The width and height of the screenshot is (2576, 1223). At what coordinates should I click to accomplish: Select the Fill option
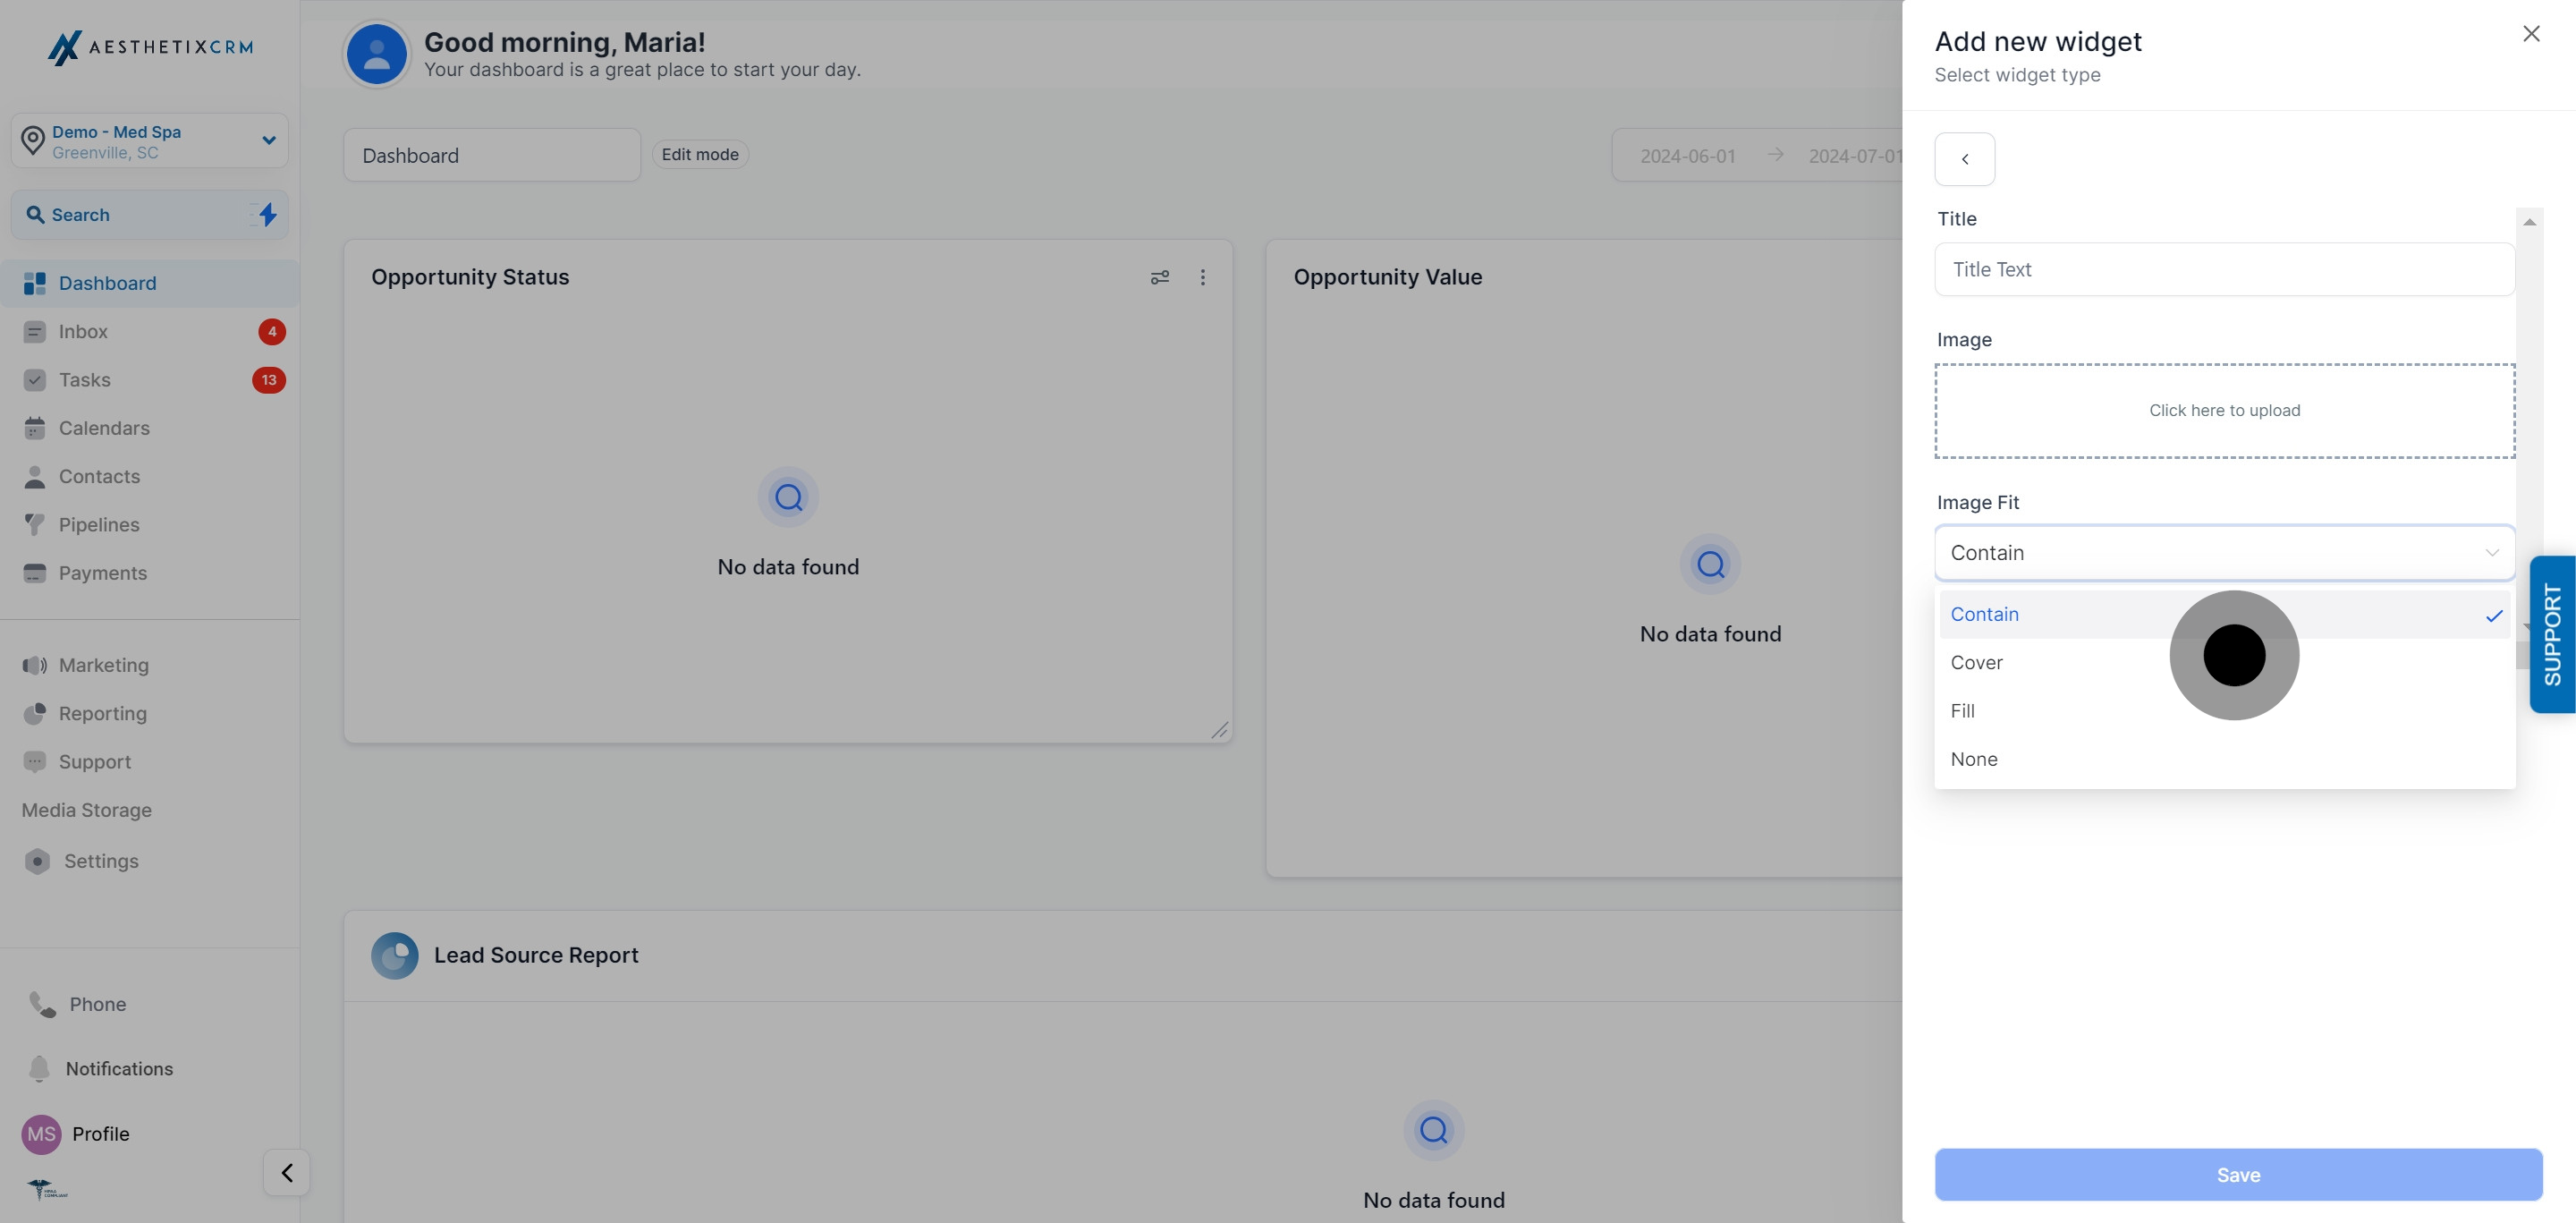[2225, 711]
